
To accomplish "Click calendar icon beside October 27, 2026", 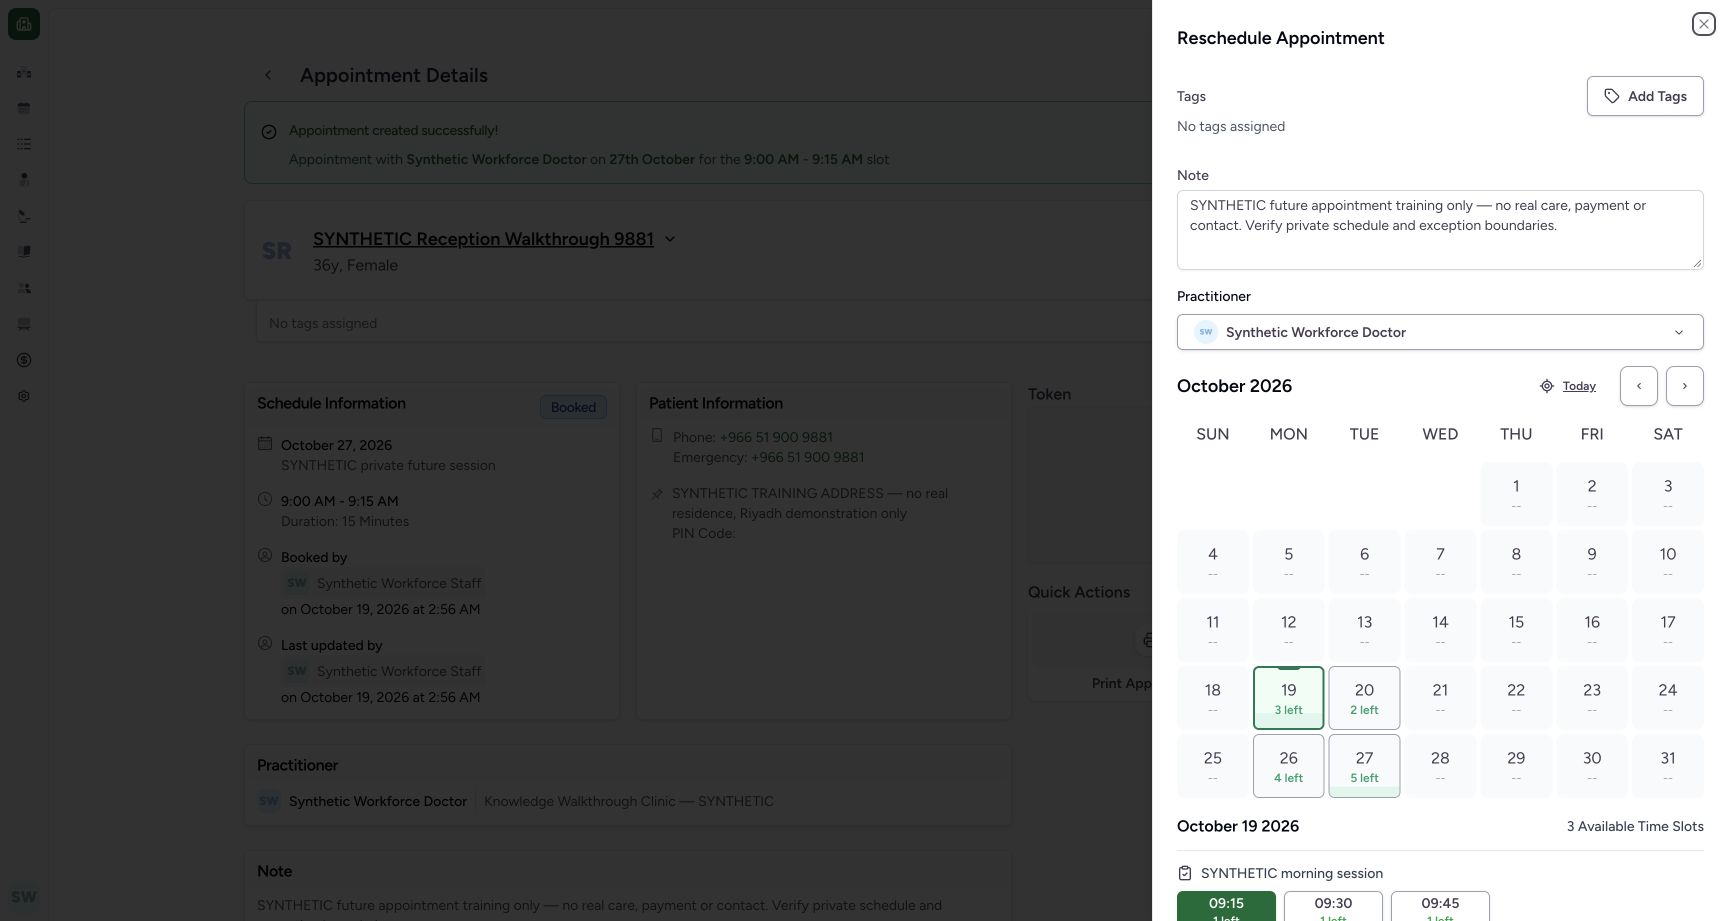I will pos(265,443).
